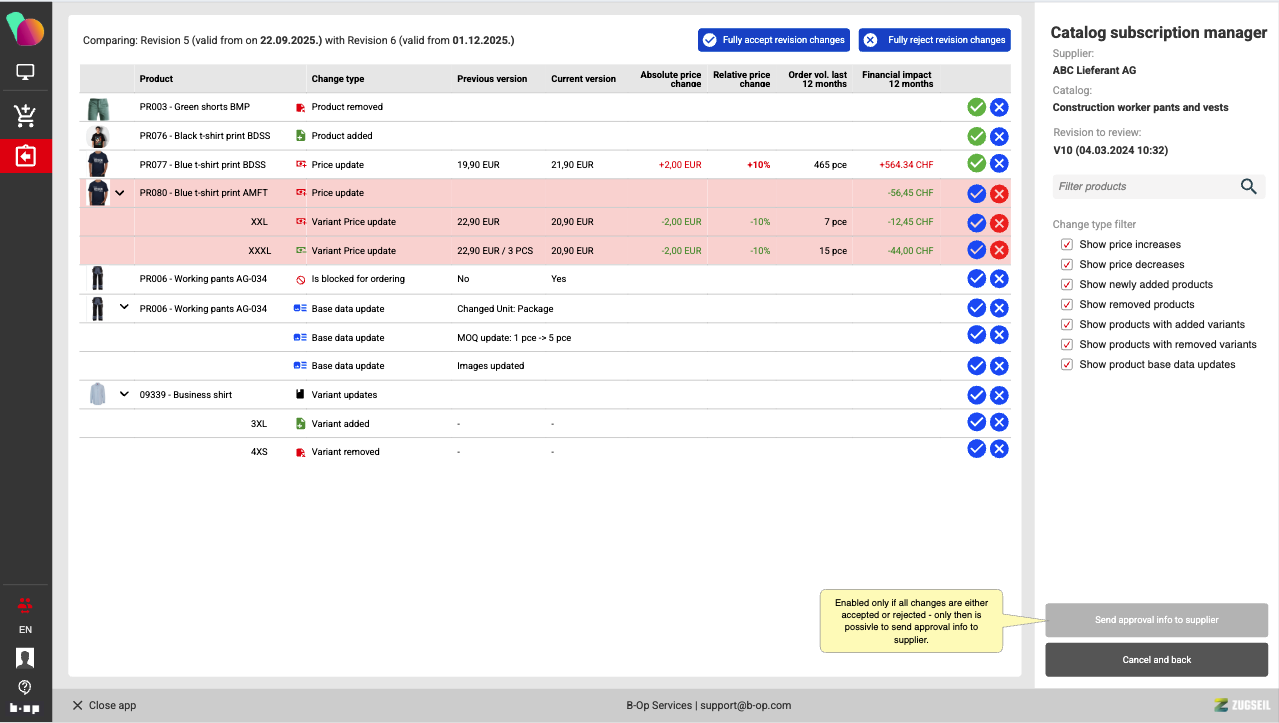Disable Show product base data updates
Image resolution: width=1279 pixels, height=723 pixels.
(1067, 365)
